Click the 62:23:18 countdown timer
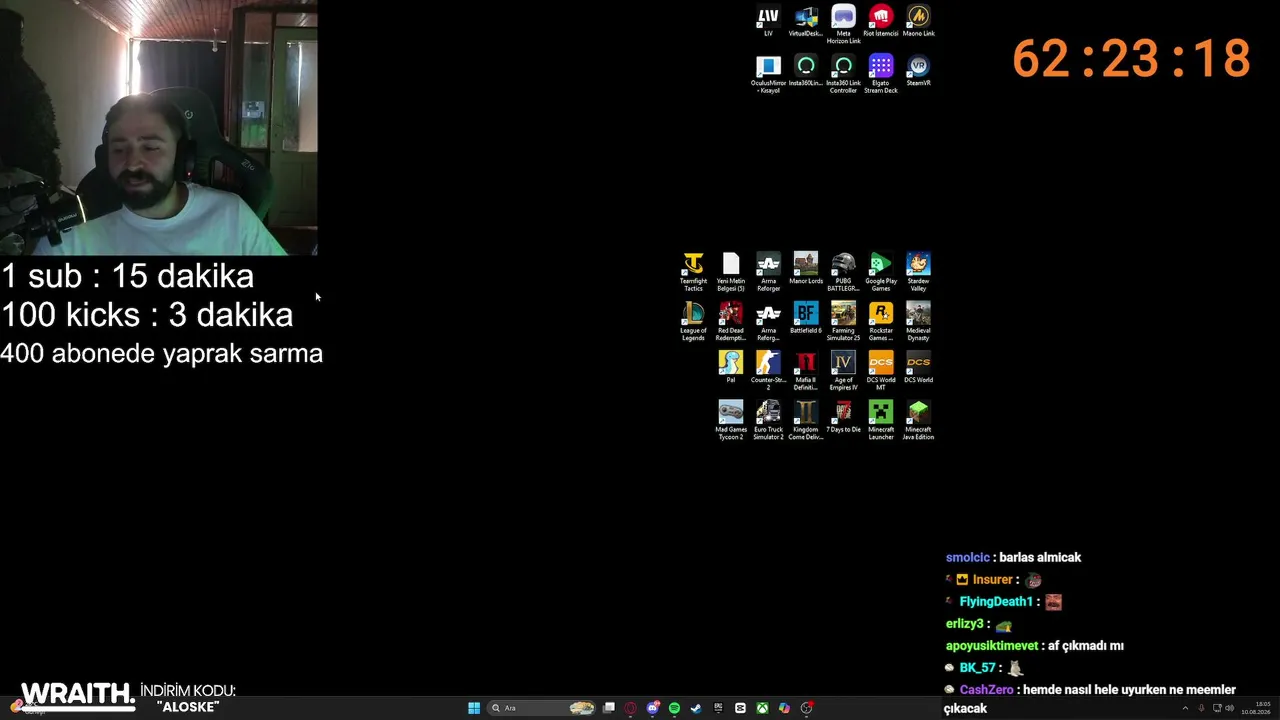The width and height of the screenshot is (1280, 720). (x=1131, y=59)
